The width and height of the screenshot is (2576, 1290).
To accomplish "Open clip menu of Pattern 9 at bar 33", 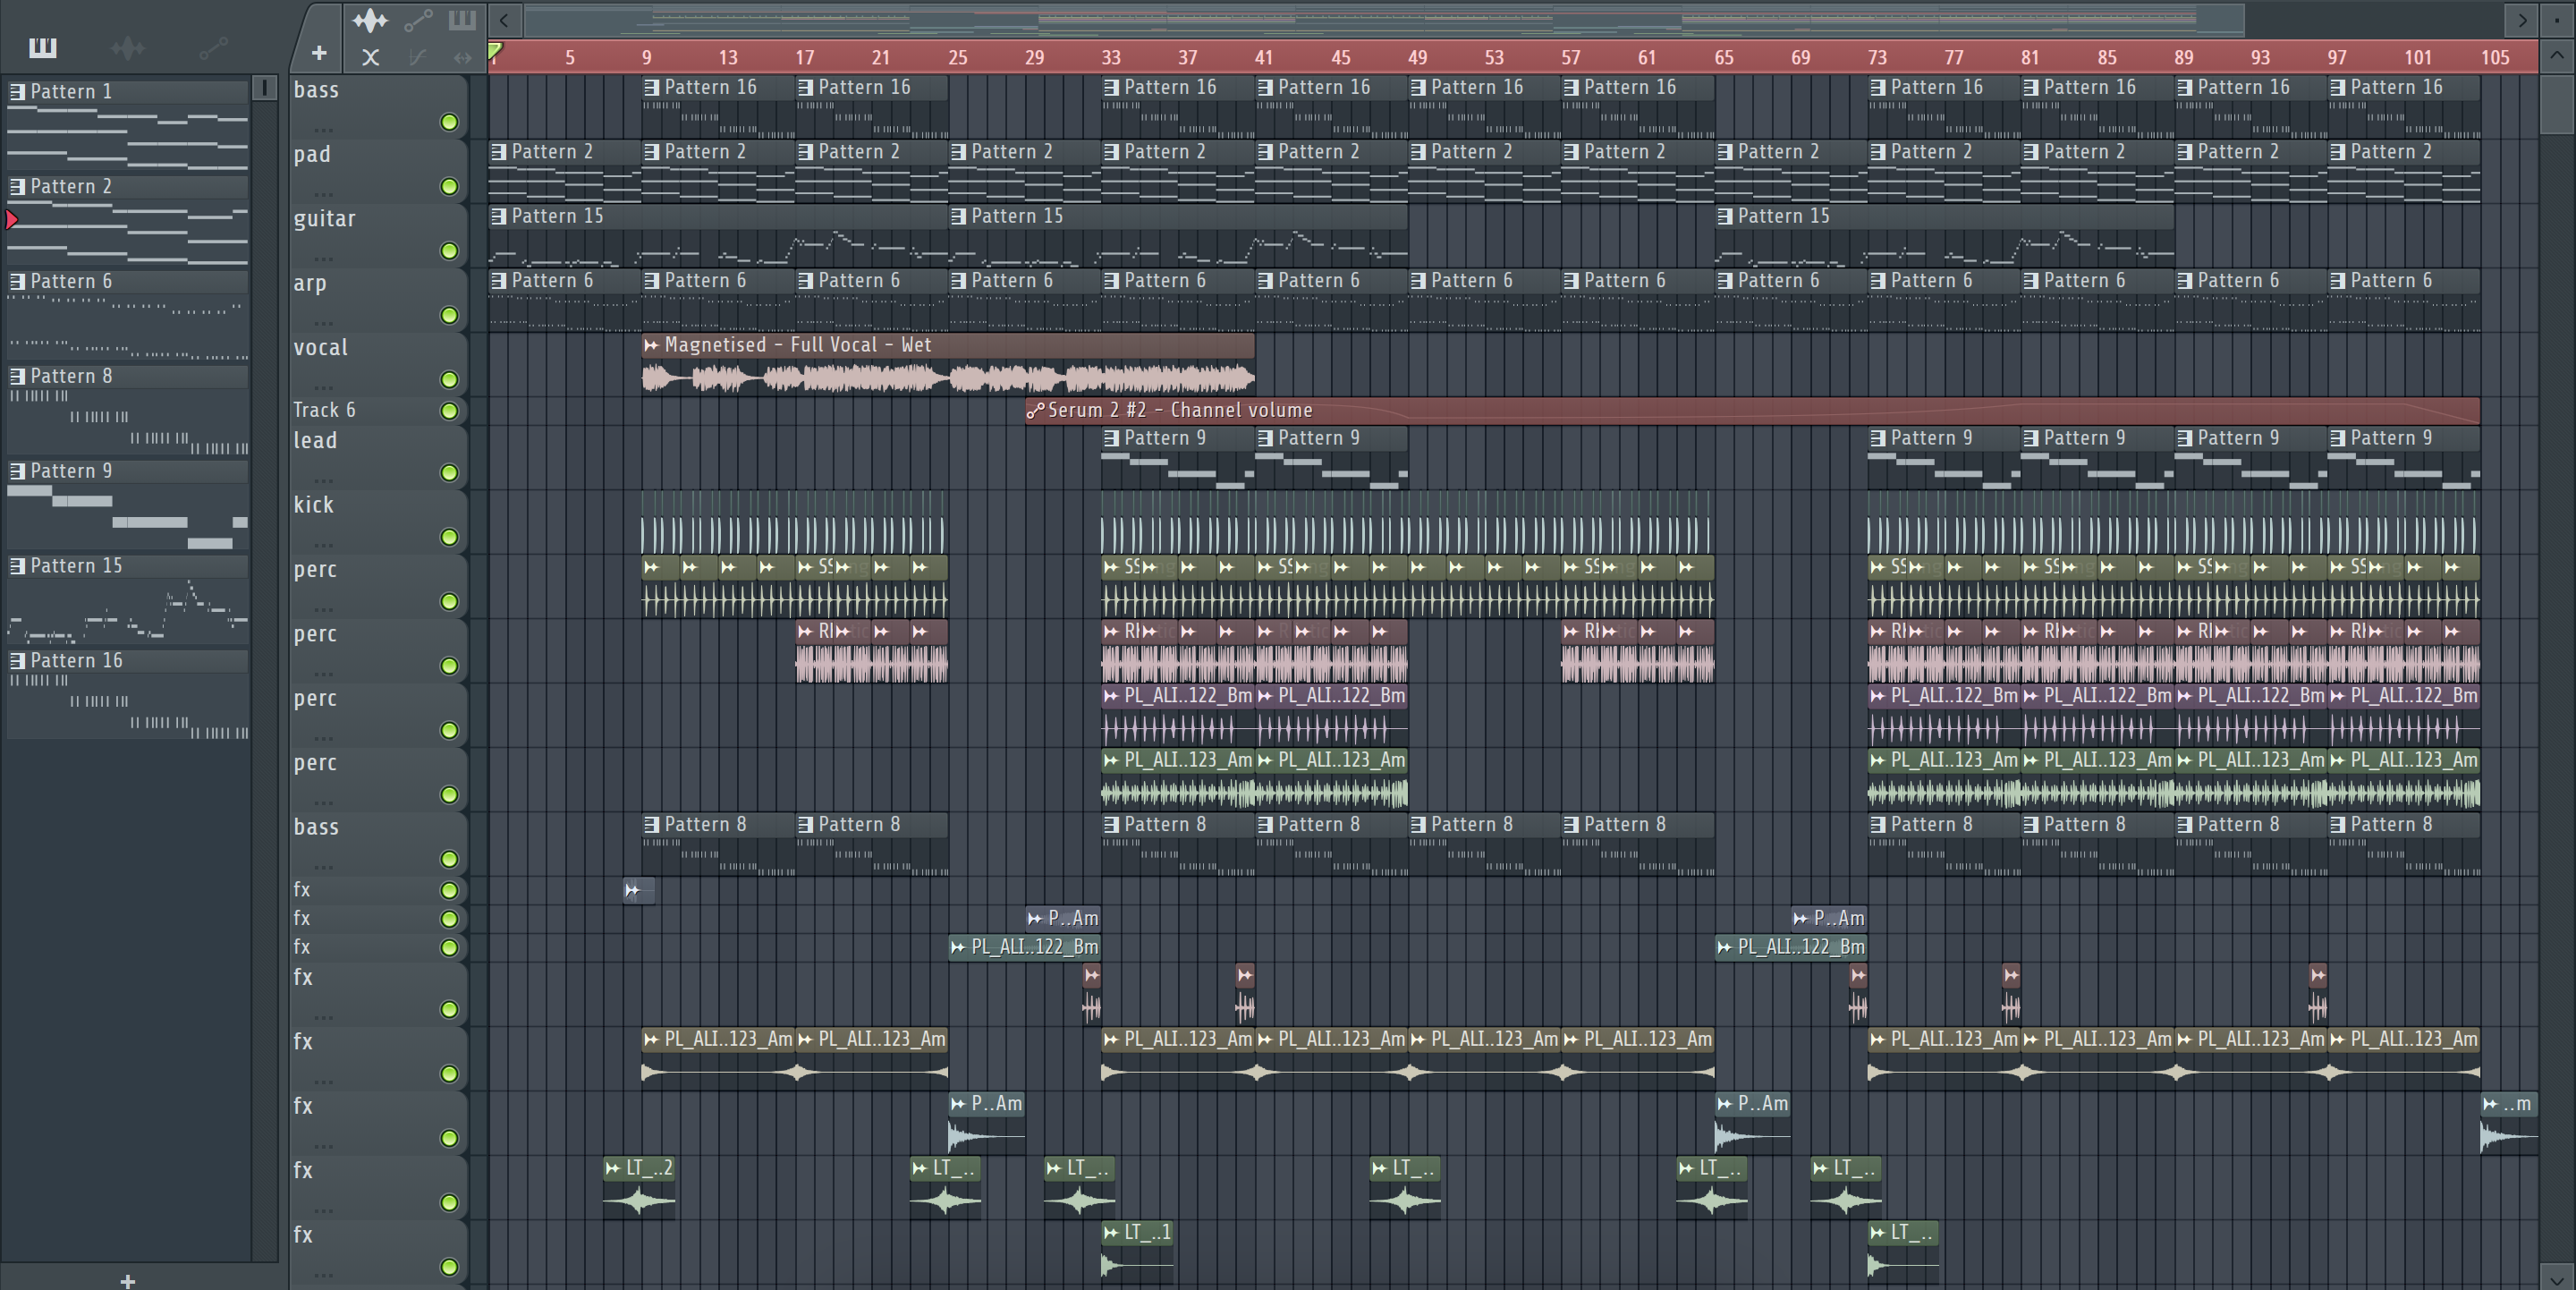I will [x=1111, y=438].
